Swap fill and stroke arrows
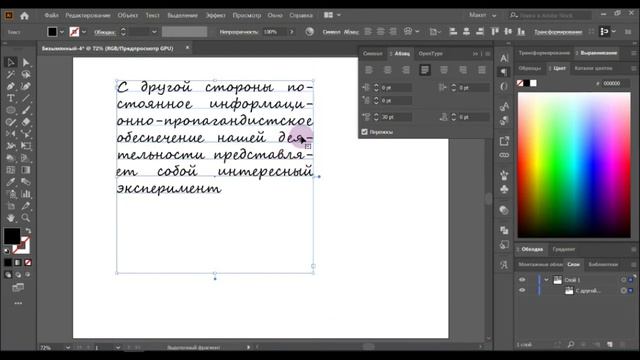 click(x=28, y=231)
